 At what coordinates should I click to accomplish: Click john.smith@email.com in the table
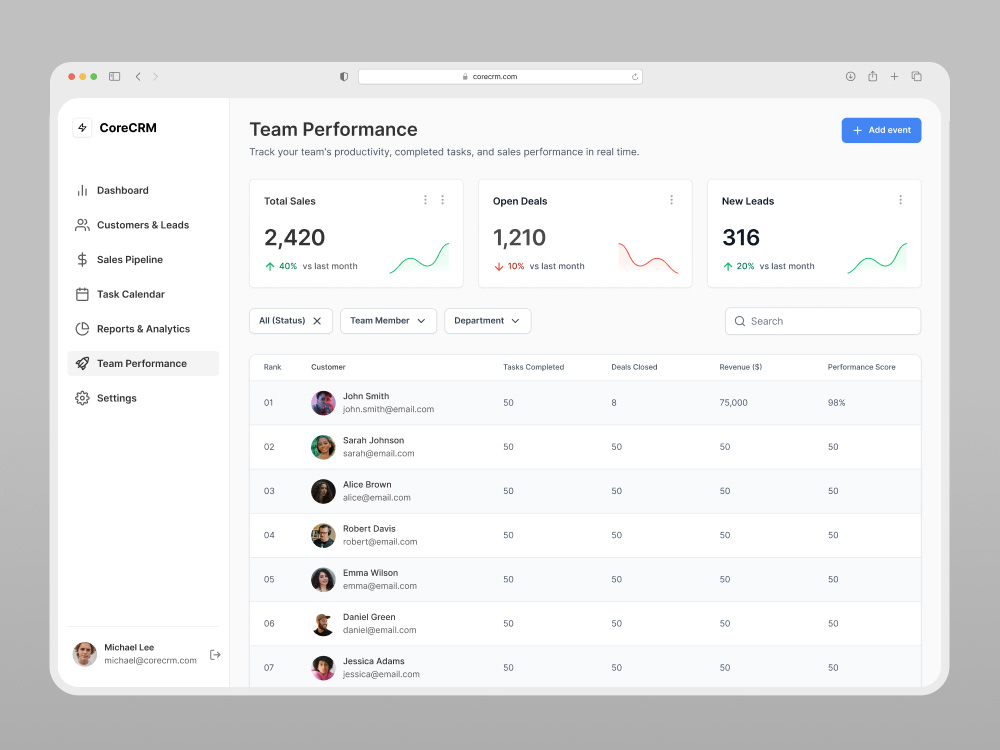[388, 409]
